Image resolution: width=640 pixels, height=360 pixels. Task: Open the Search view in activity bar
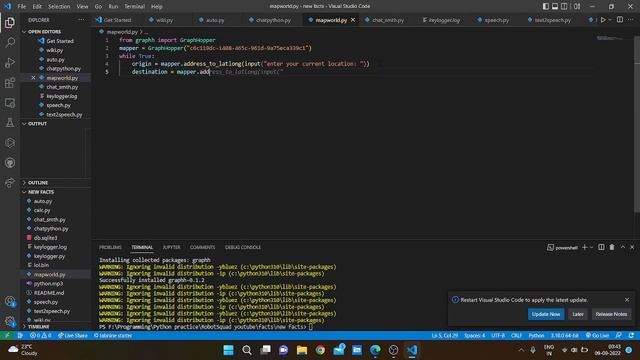point(10,42)
